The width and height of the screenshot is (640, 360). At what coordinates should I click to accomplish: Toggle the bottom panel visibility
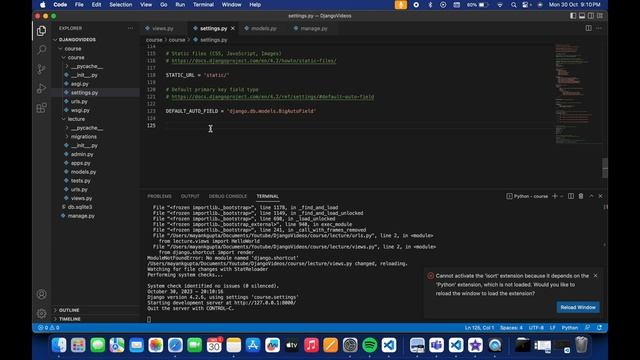coord(582,16)
